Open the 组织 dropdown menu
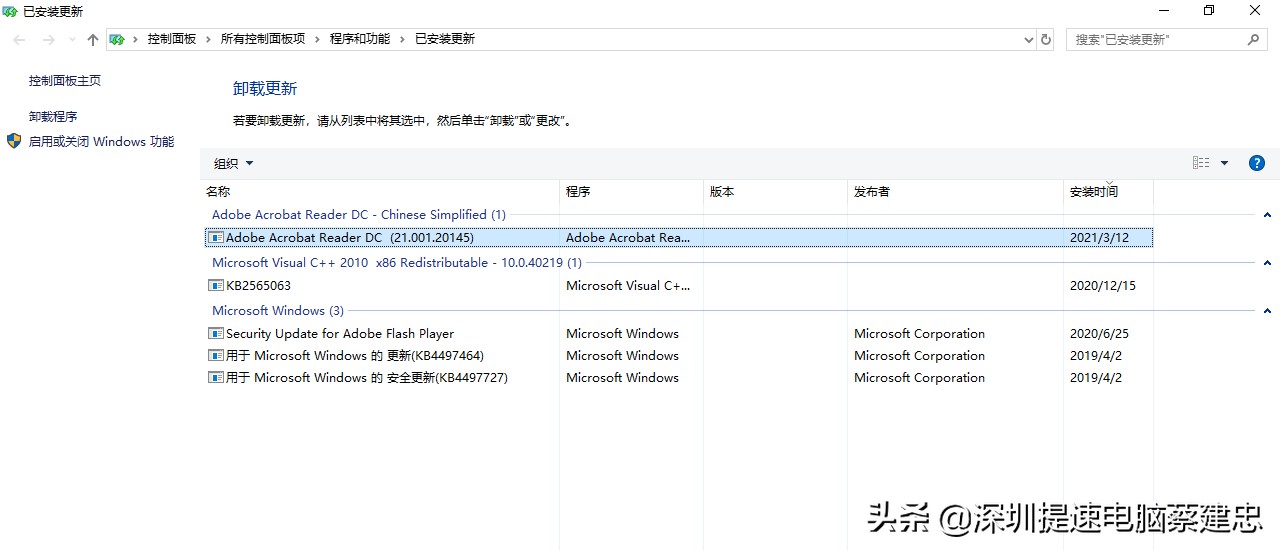The width and height of the screenshot is (1280, 551). tap(234, 163)
